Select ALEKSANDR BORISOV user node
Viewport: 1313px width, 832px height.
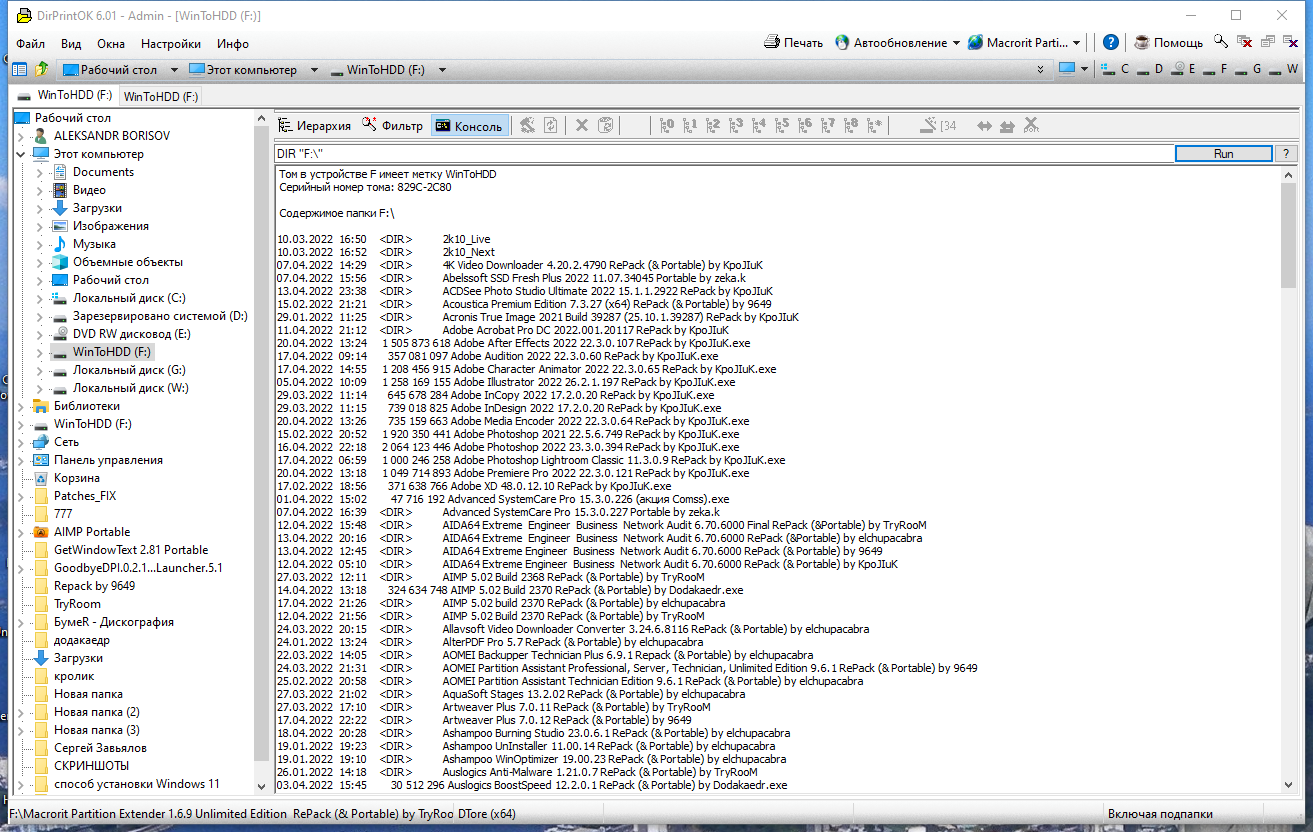(112, 136)
